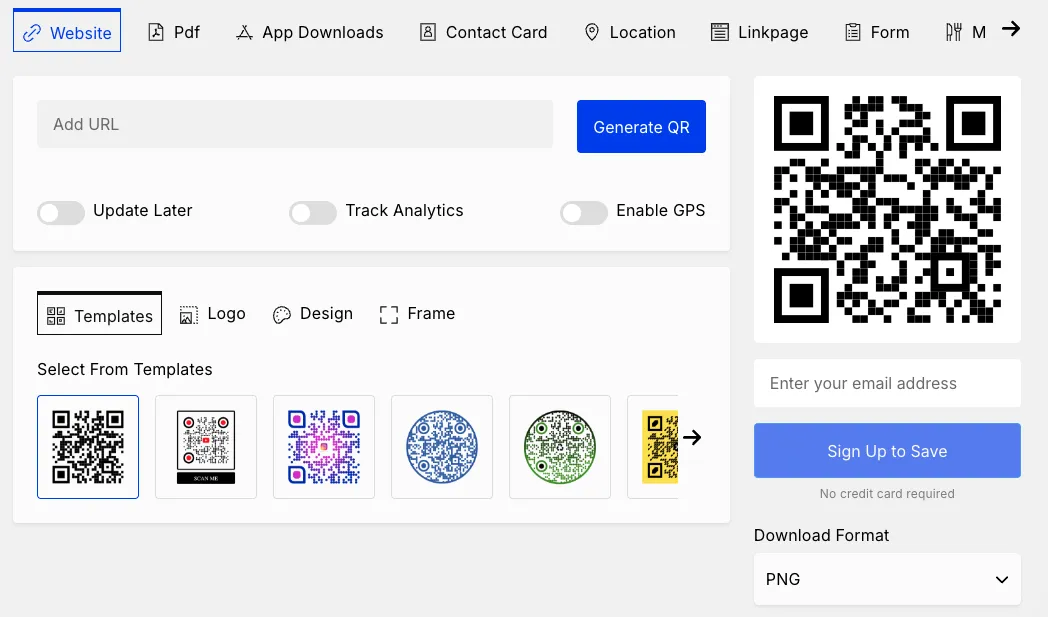Select the purple gradient QR template
The height and width of the screenshot is (617, 1048).
point(324,446)
